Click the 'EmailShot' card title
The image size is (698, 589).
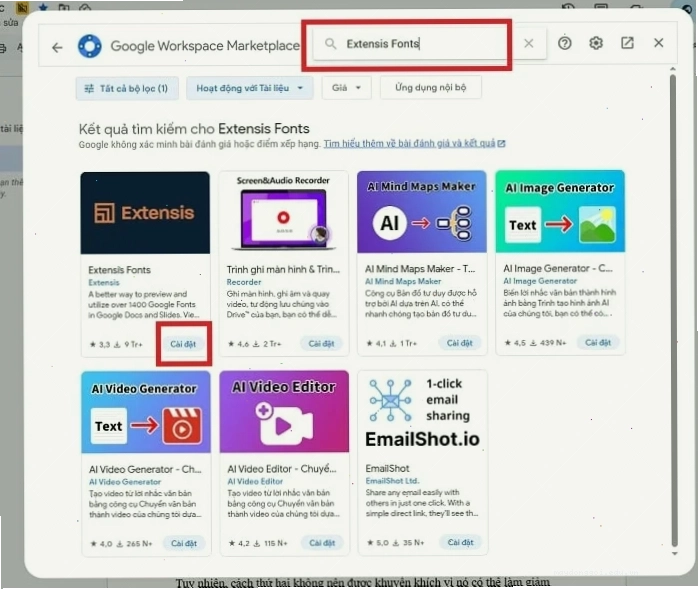[387, 468]
